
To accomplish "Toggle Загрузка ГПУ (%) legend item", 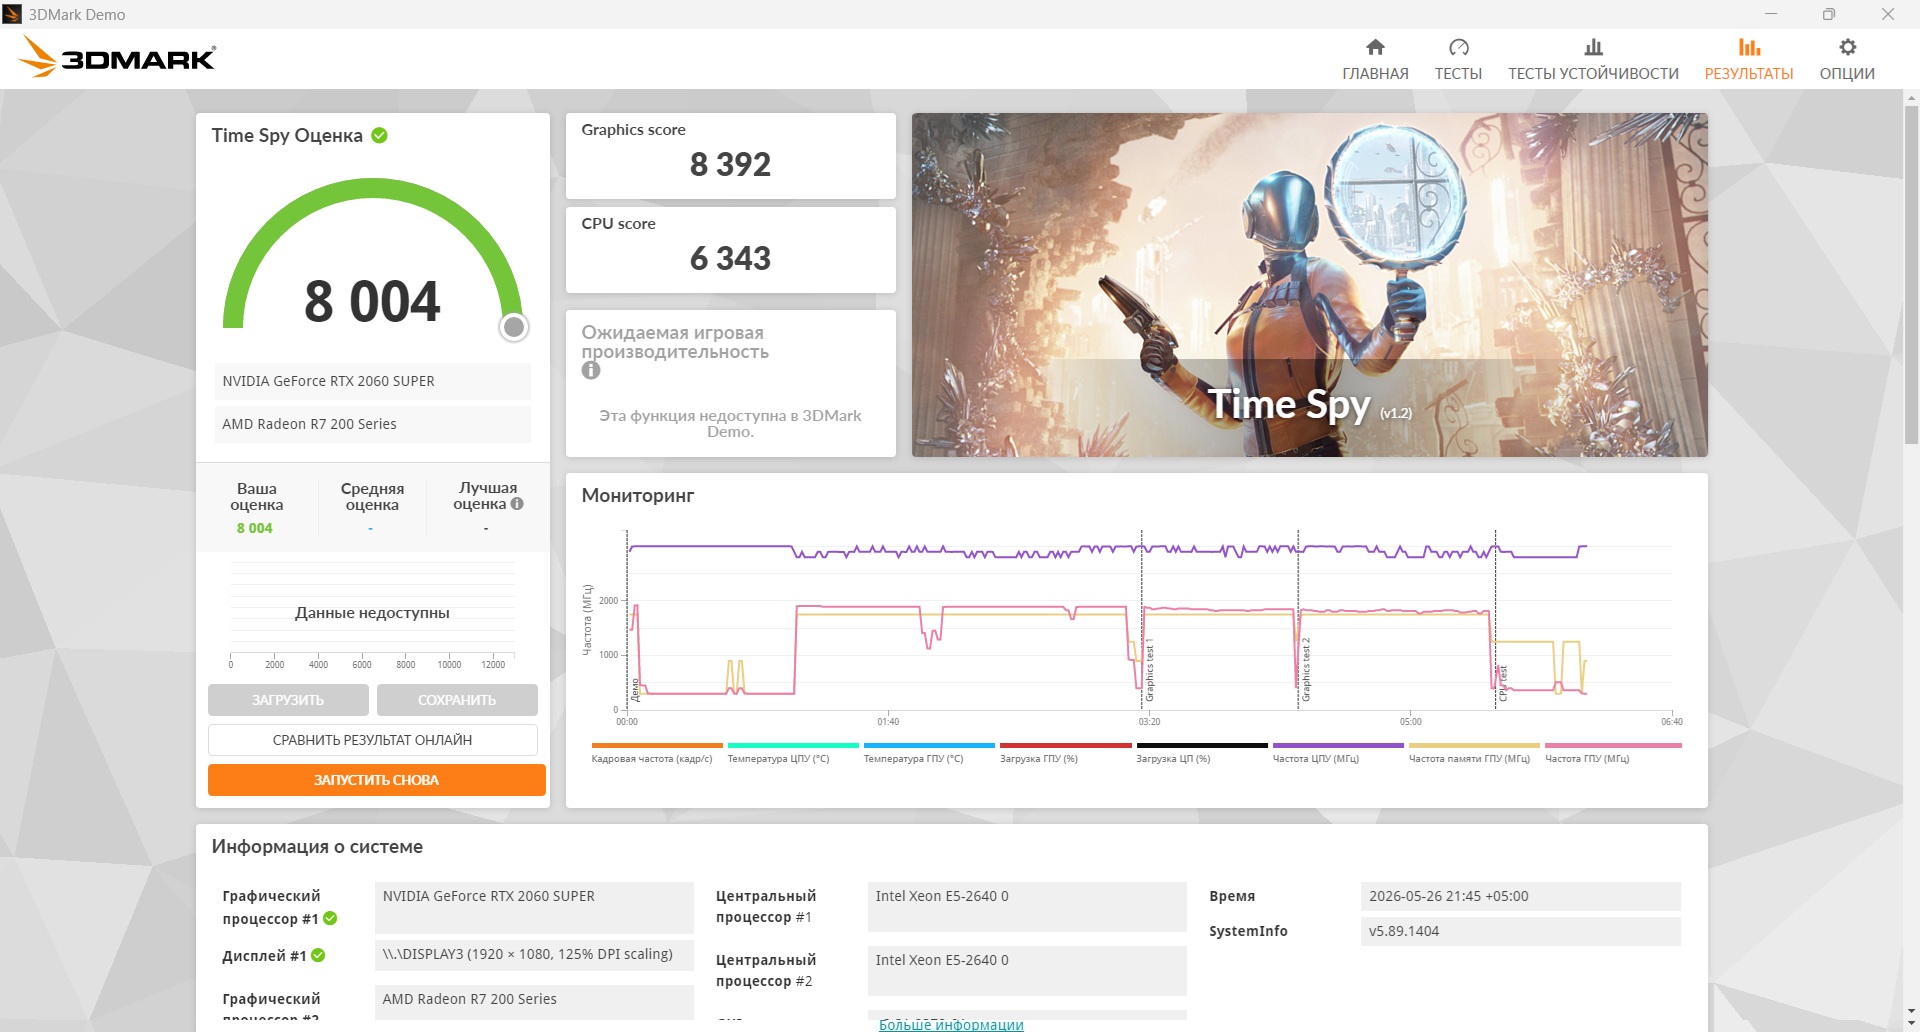I will point(1065,753).
